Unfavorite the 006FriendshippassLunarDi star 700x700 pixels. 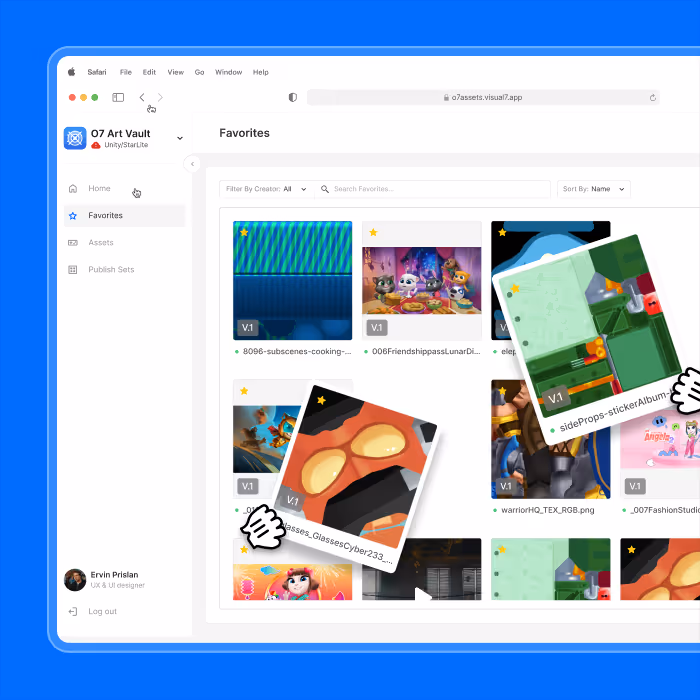pyautogui.click(x=373, y=233)
